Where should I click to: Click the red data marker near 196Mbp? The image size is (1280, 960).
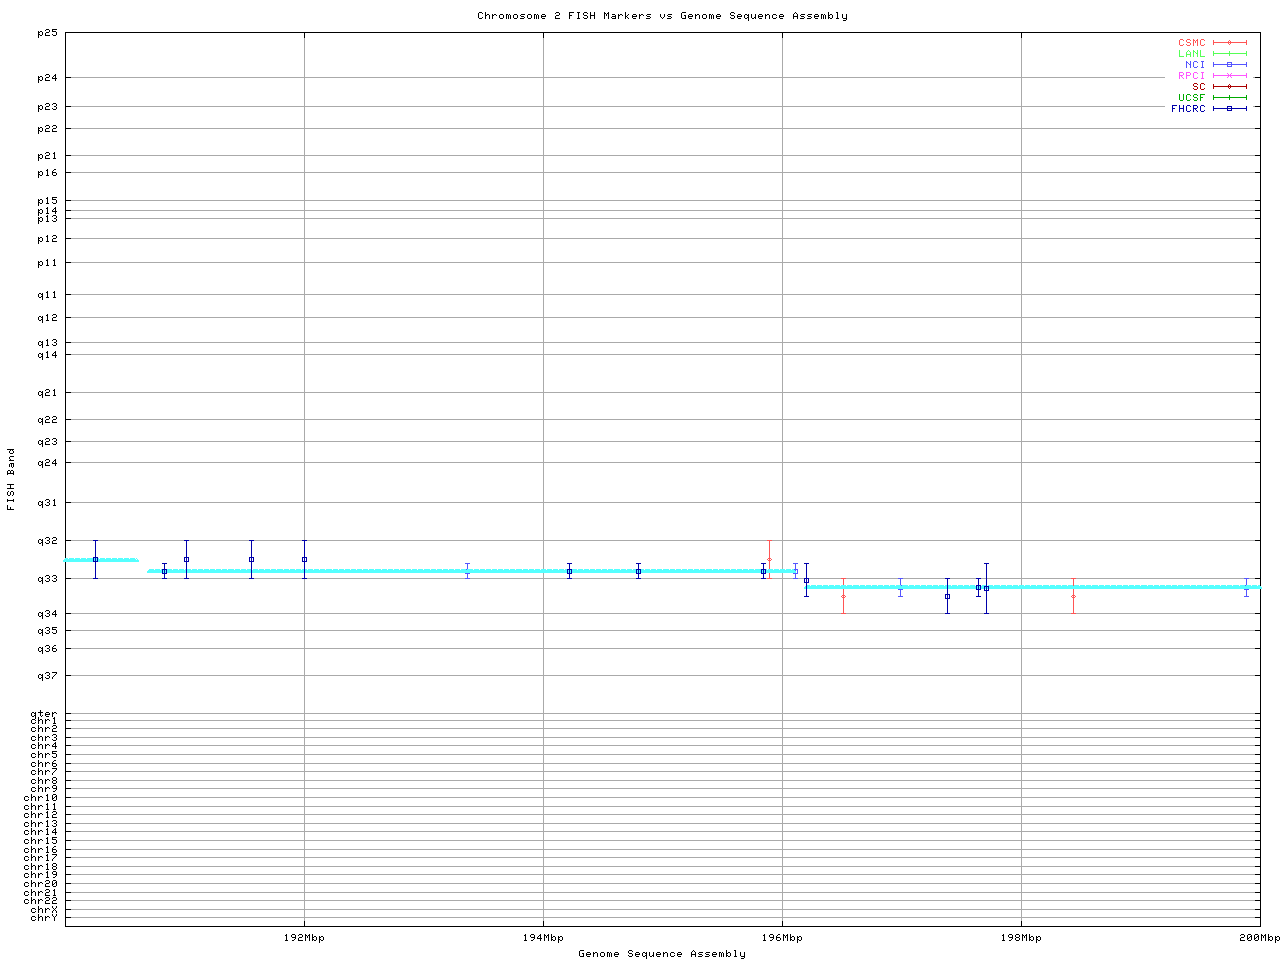click(x=769, y=560)
